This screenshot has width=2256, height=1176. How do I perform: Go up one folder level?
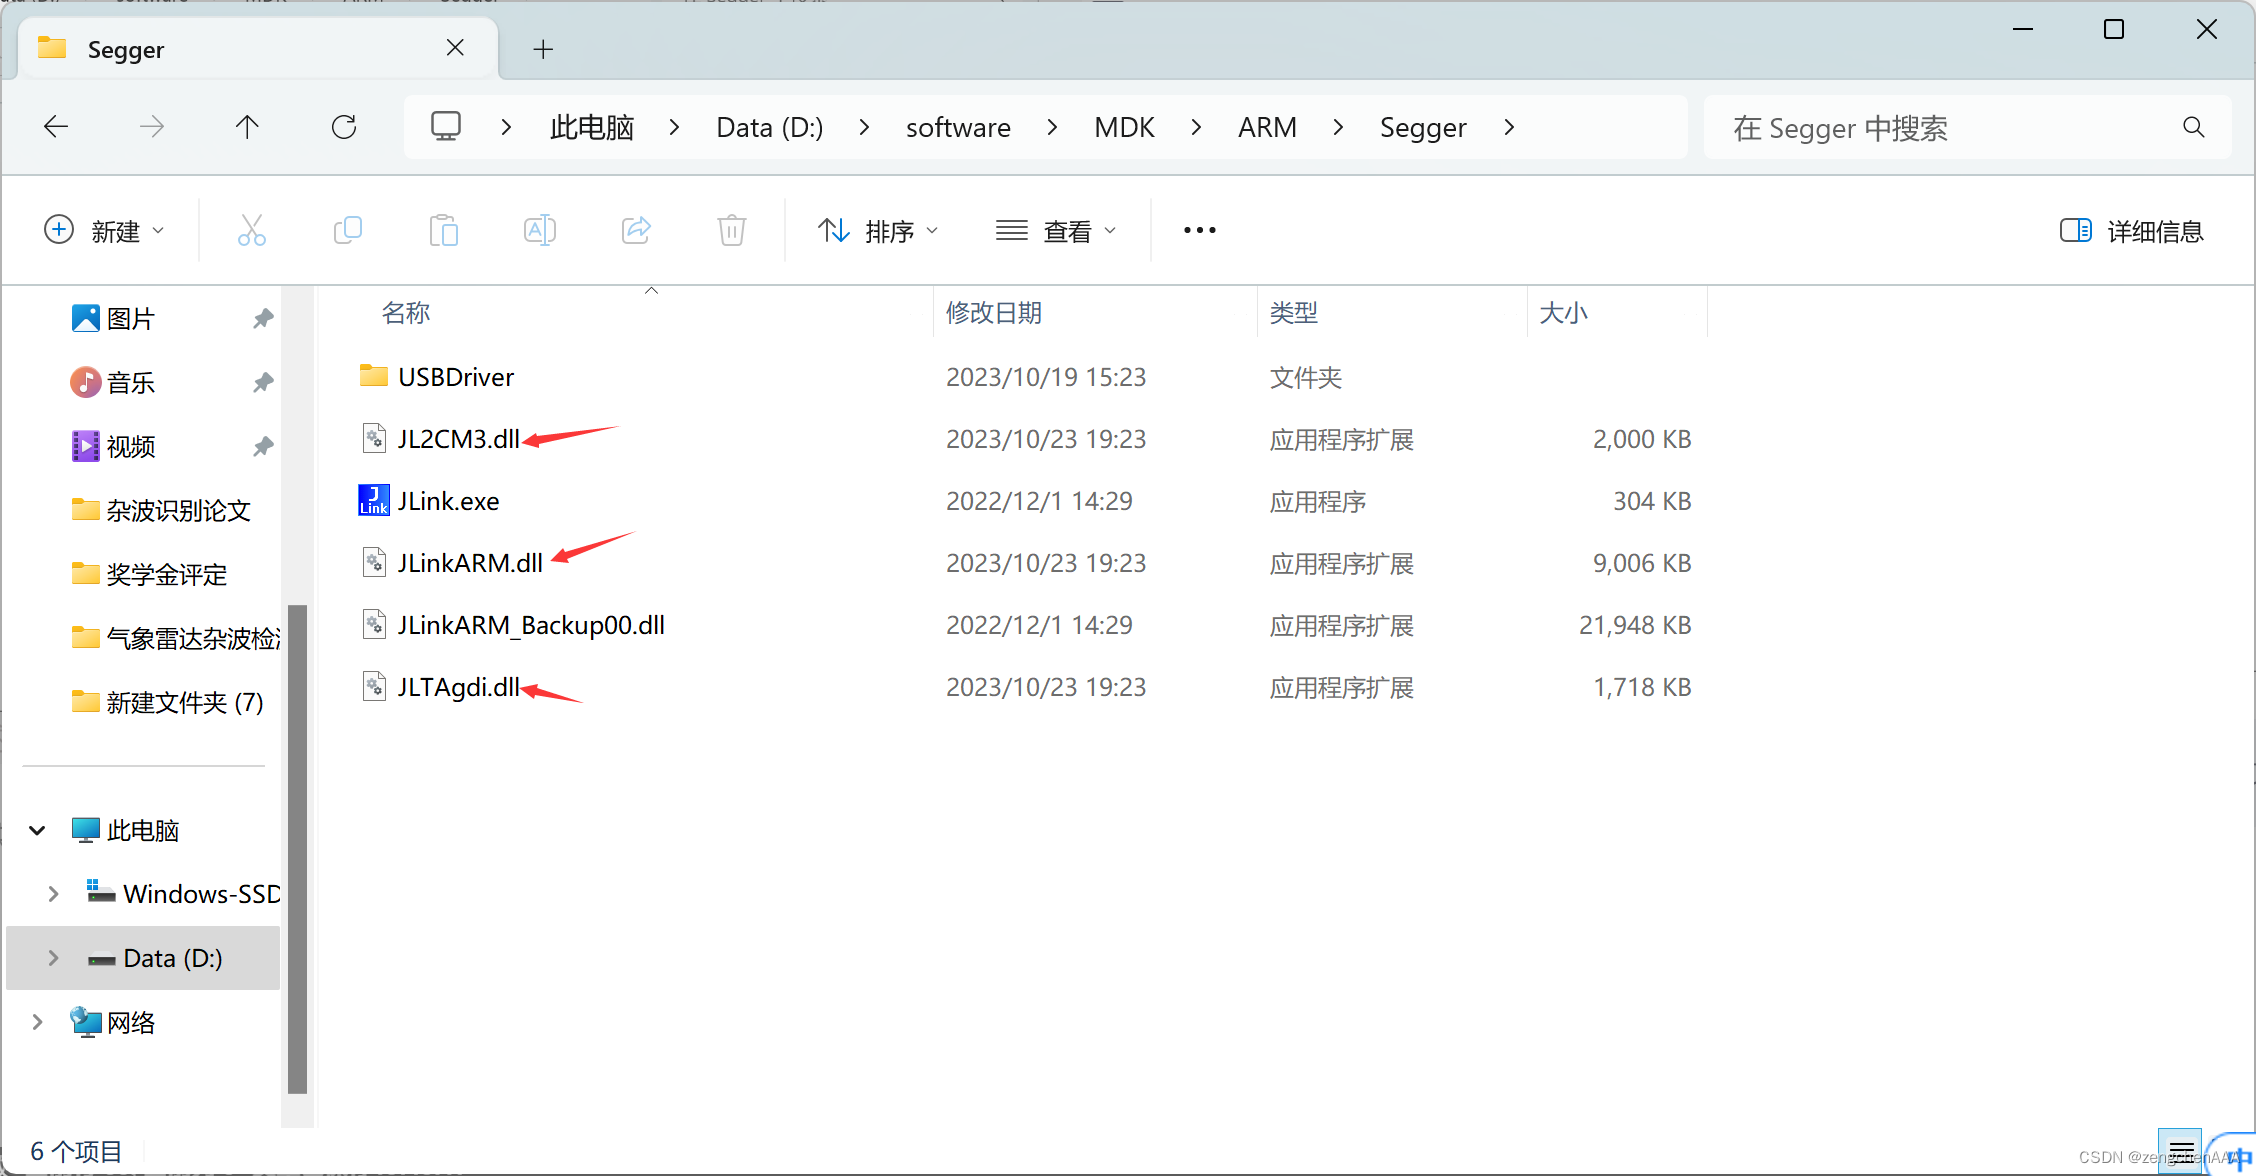coord(247,127)
